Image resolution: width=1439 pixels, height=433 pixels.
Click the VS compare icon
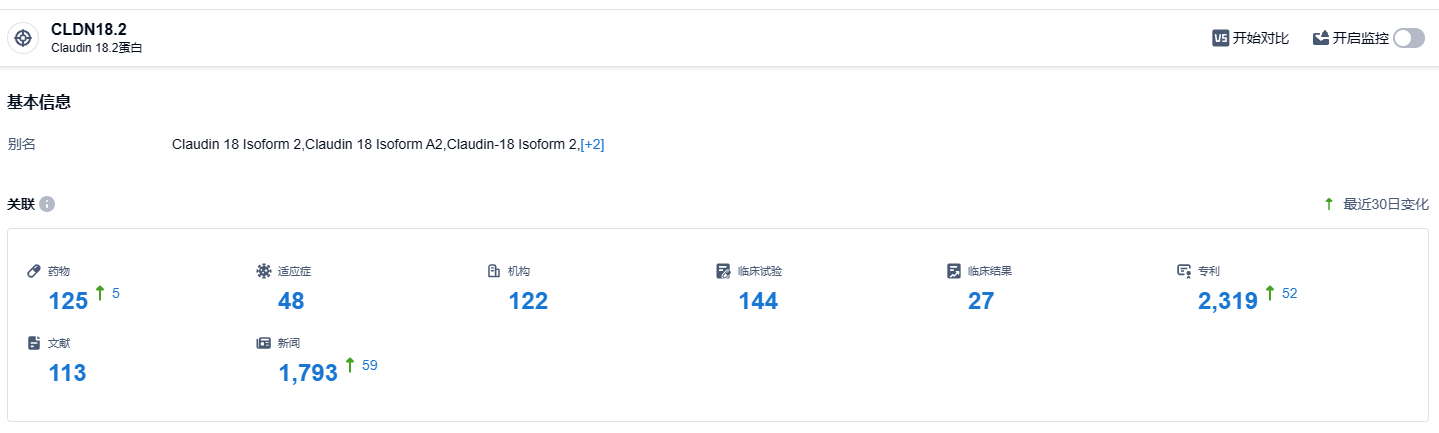1220,38
